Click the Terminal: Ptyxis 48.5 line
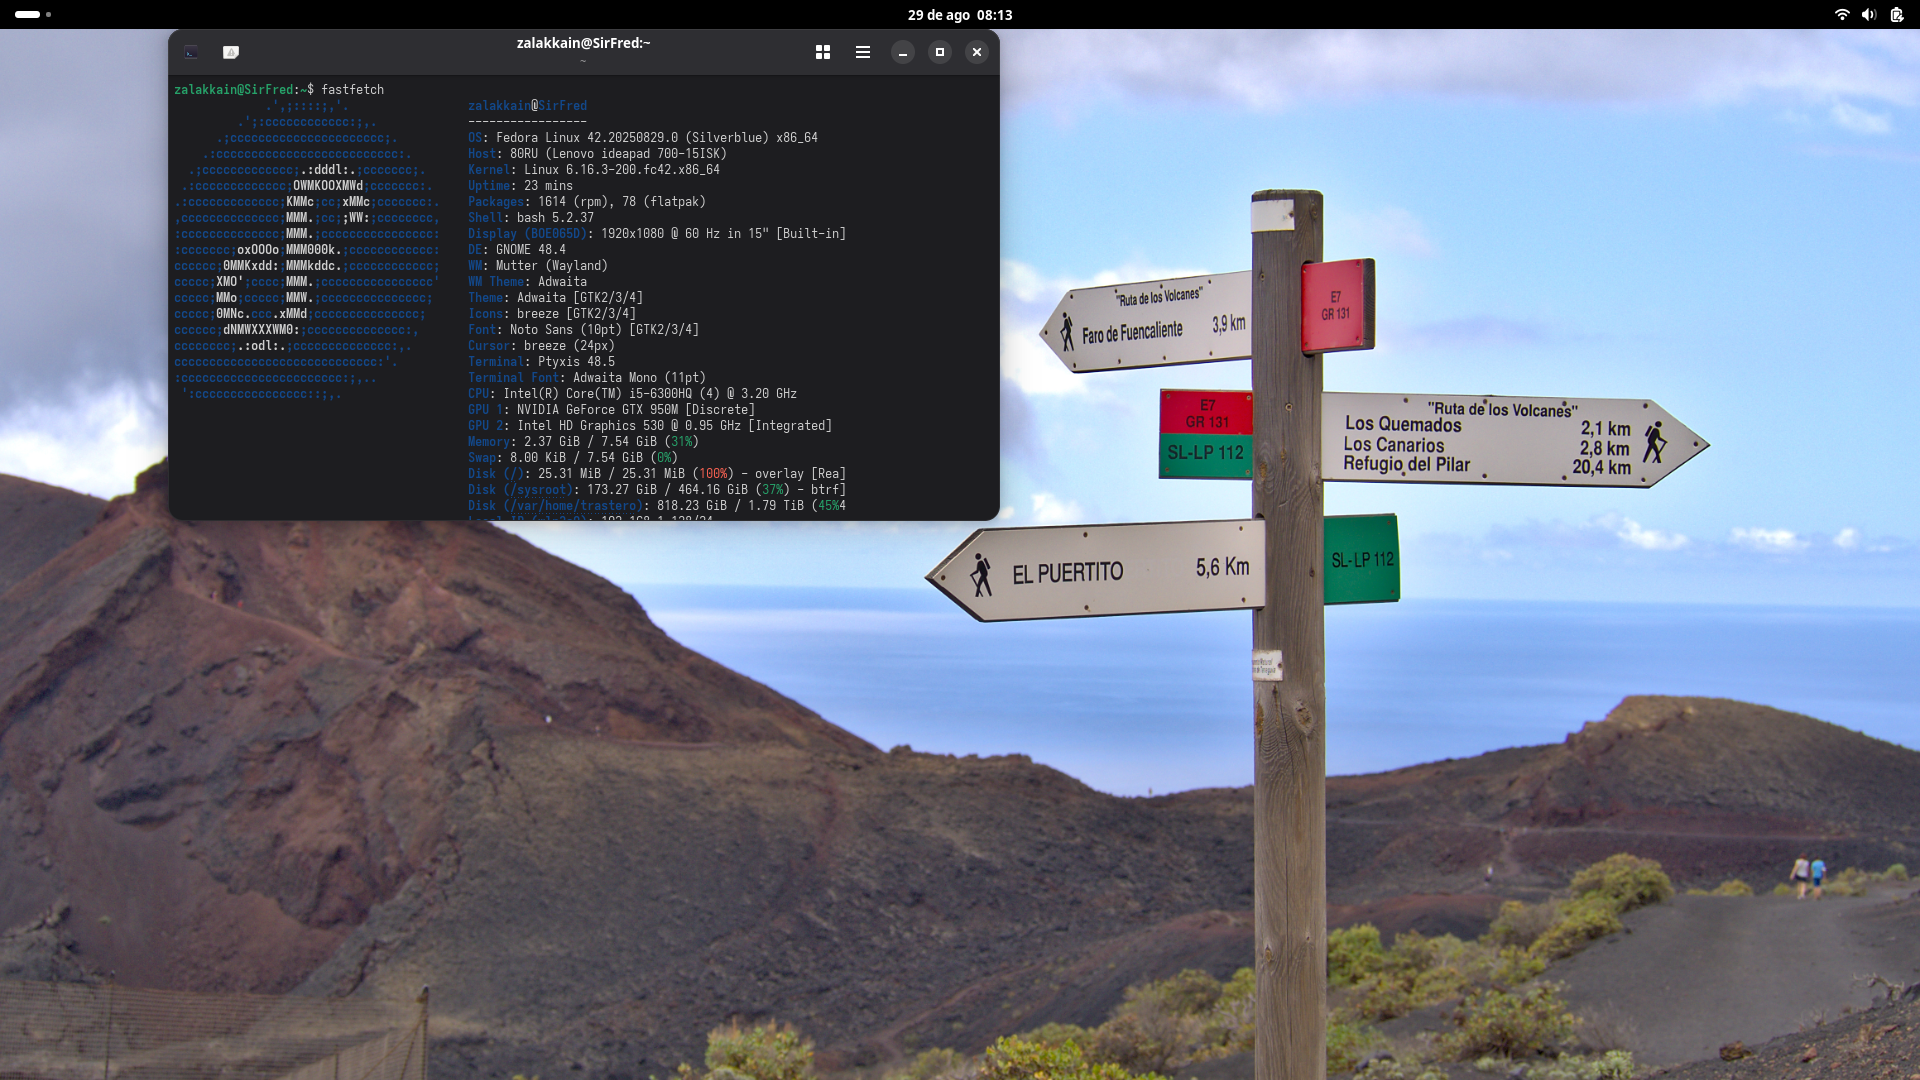 tap(541, 361)
